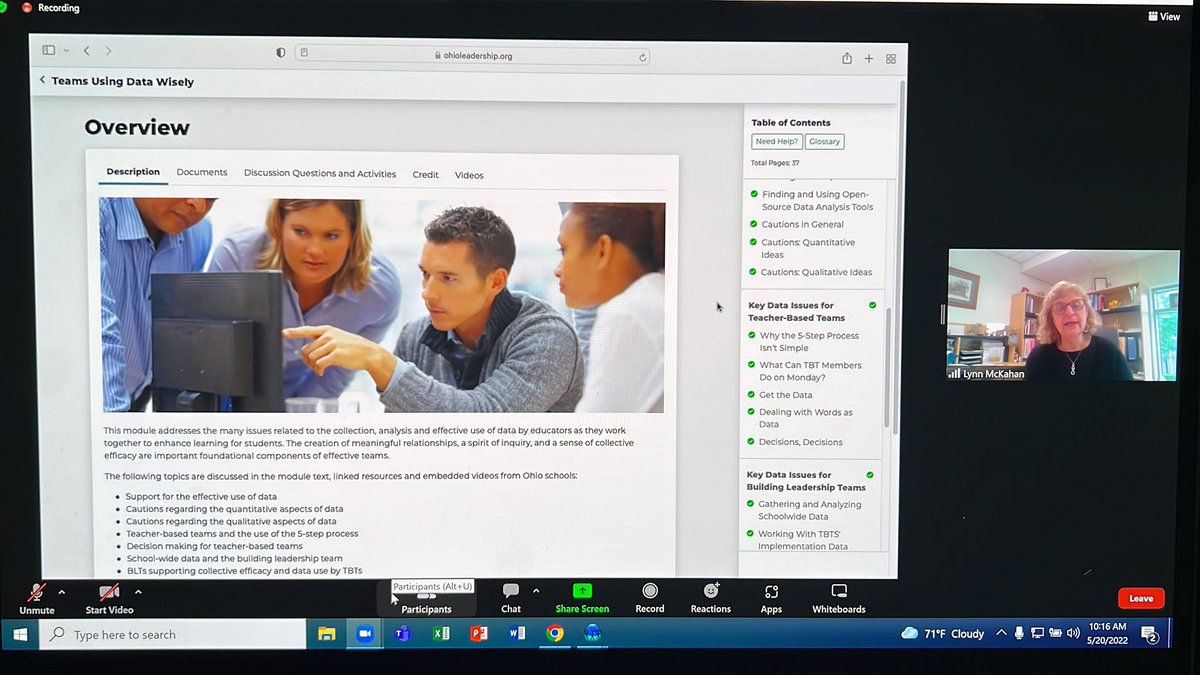This screenshot has width=1200, height=675.
Task: Open Cautions: Qualitative Ideas link
Action: pyautogui.click(x=816, y=272)
